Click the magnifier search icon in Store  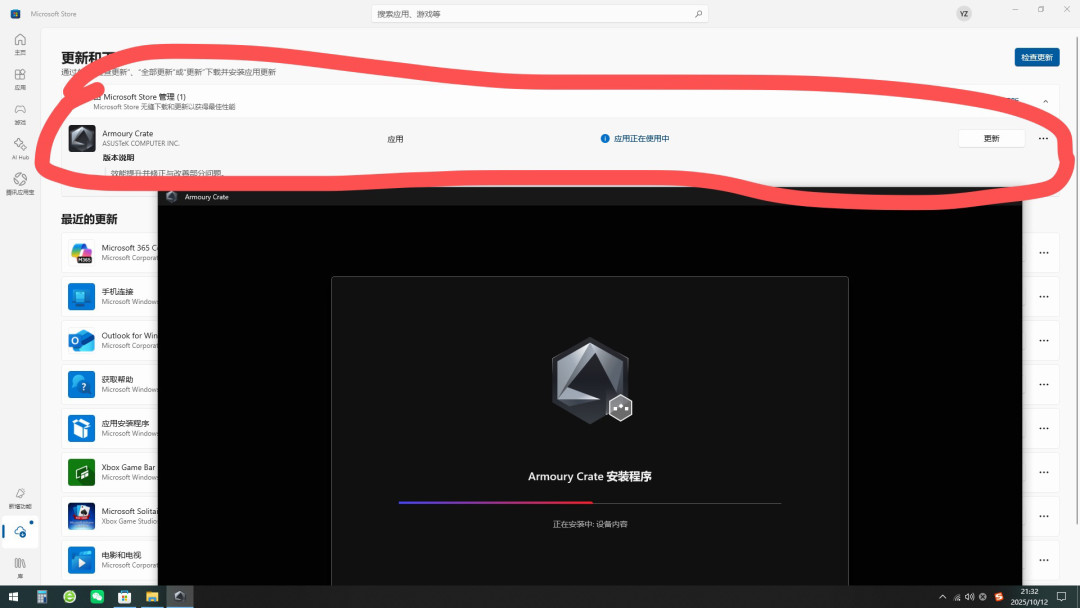tap(698, 14)
